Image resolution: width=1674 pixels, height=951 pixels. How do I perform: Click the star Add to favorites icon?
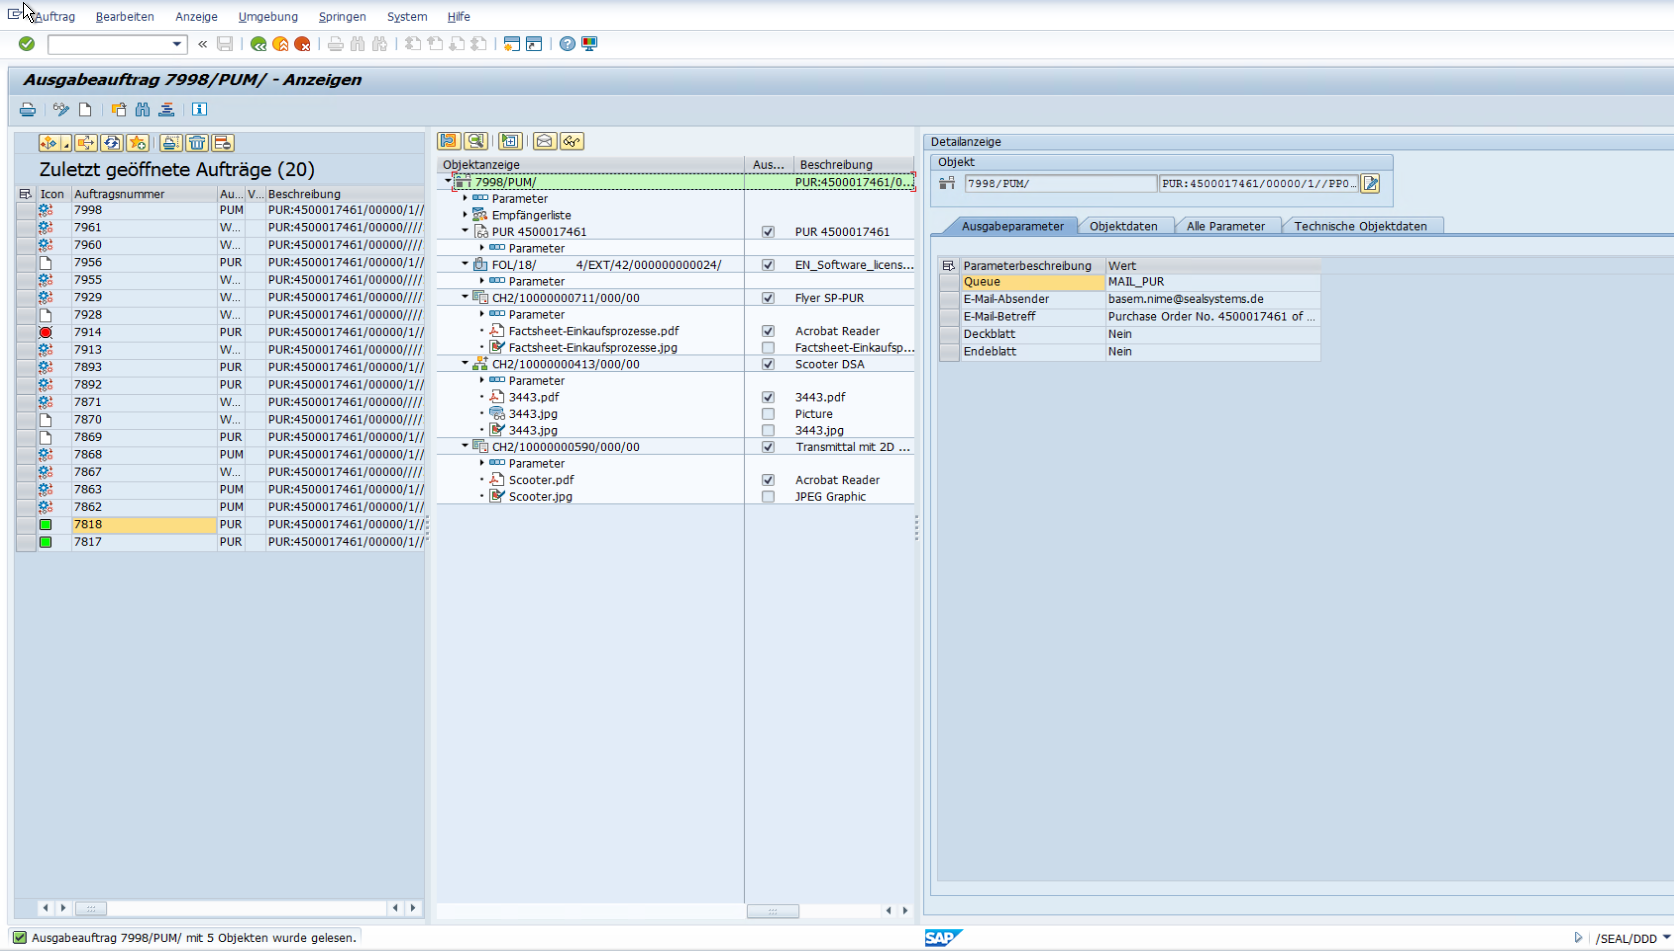(x=138, y=143)
